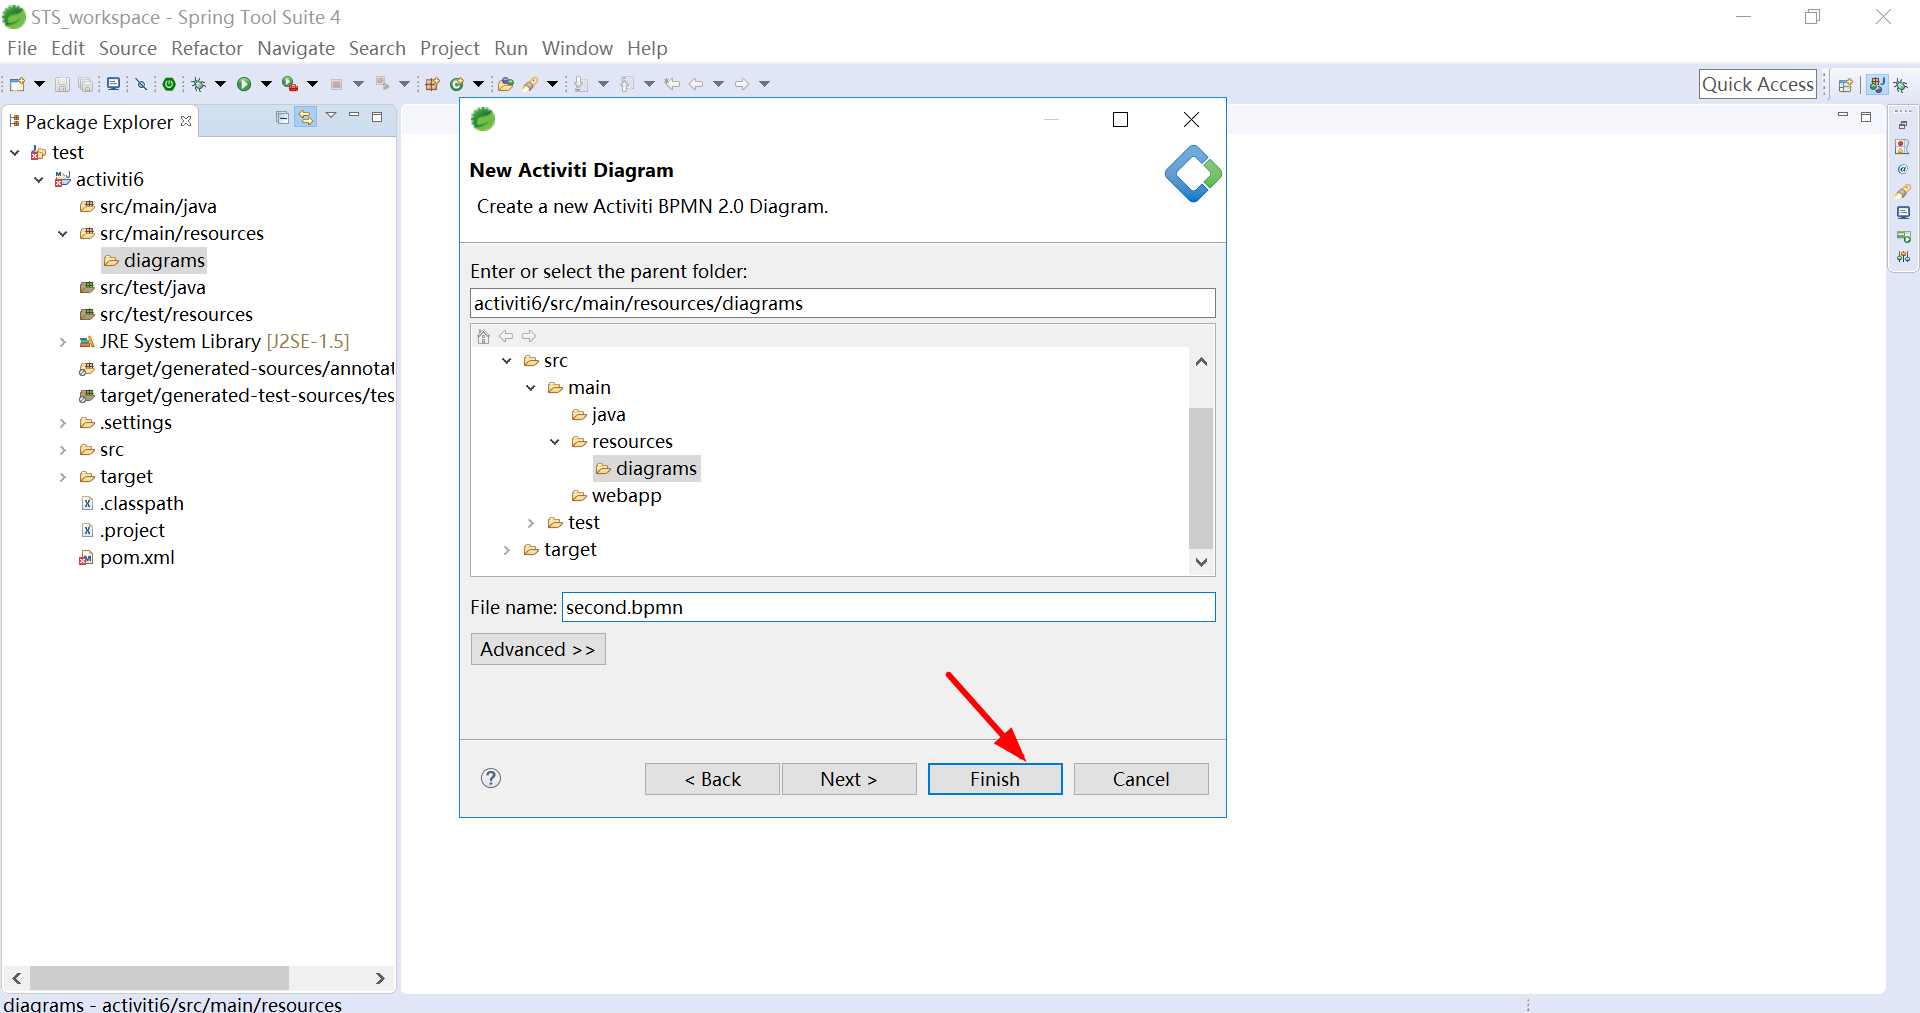Toggle the Java perspective button
The height and width of the screenshot is (1013, 1920).
tap(1877, 85)
